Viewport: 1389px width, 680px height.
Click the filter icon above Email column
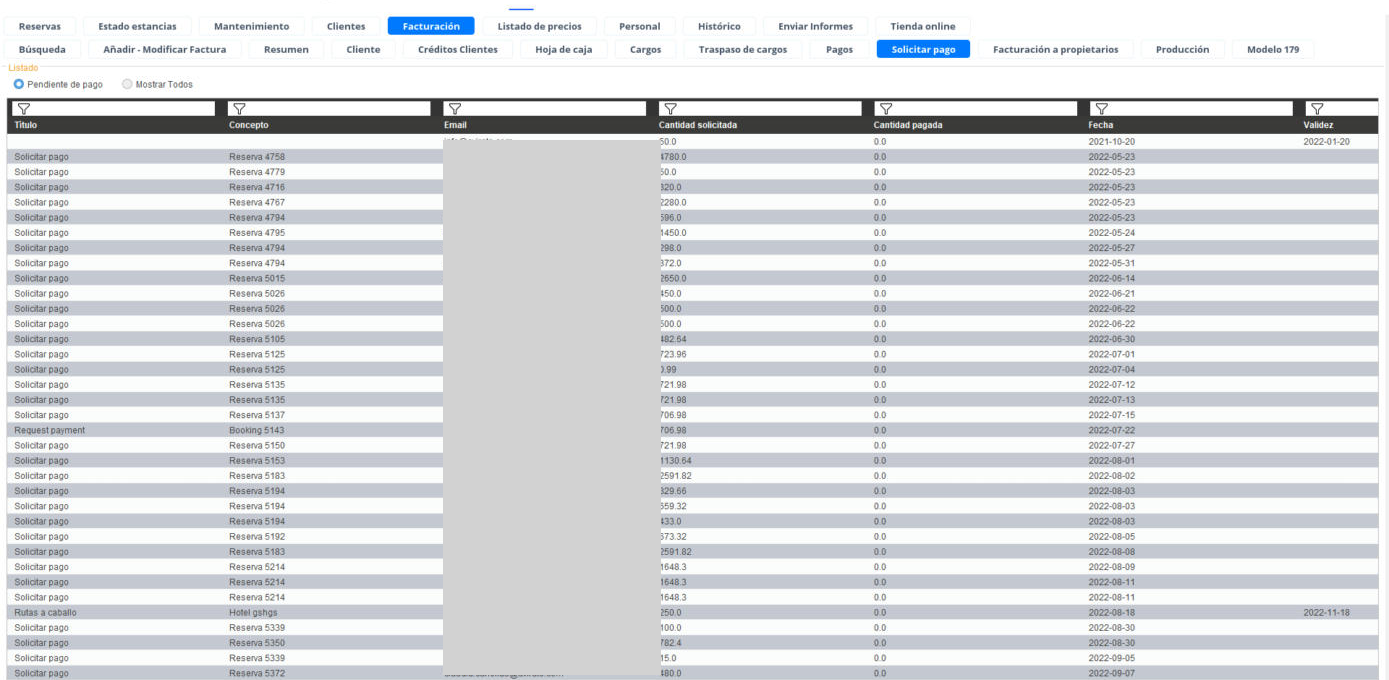click(x=454, y=108)
